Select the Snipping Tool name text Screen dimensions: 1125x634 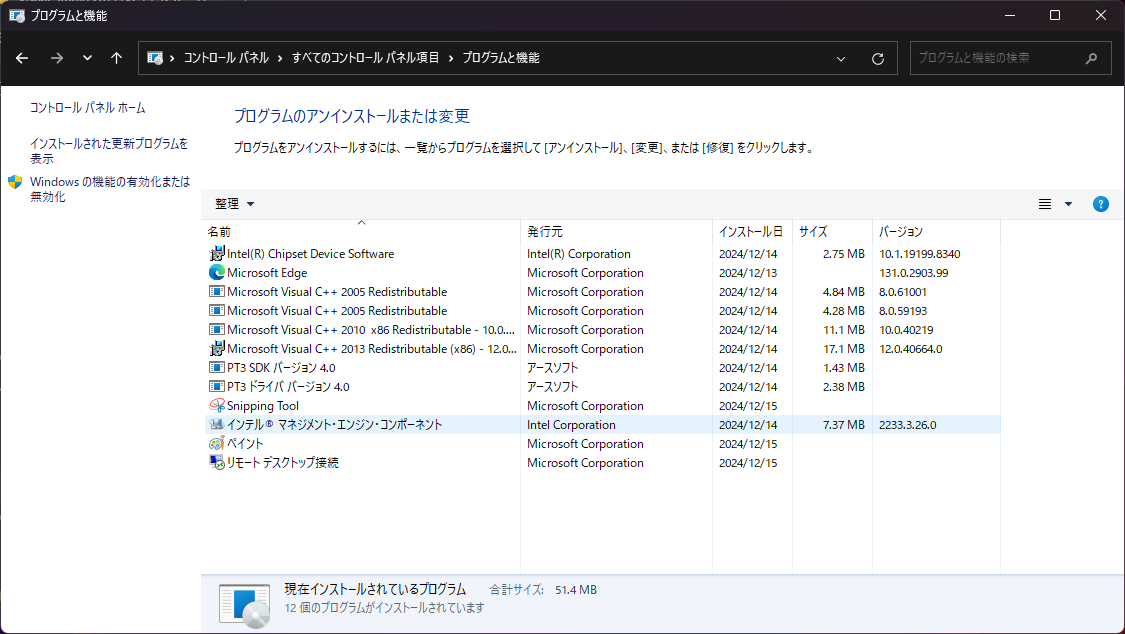263,406
